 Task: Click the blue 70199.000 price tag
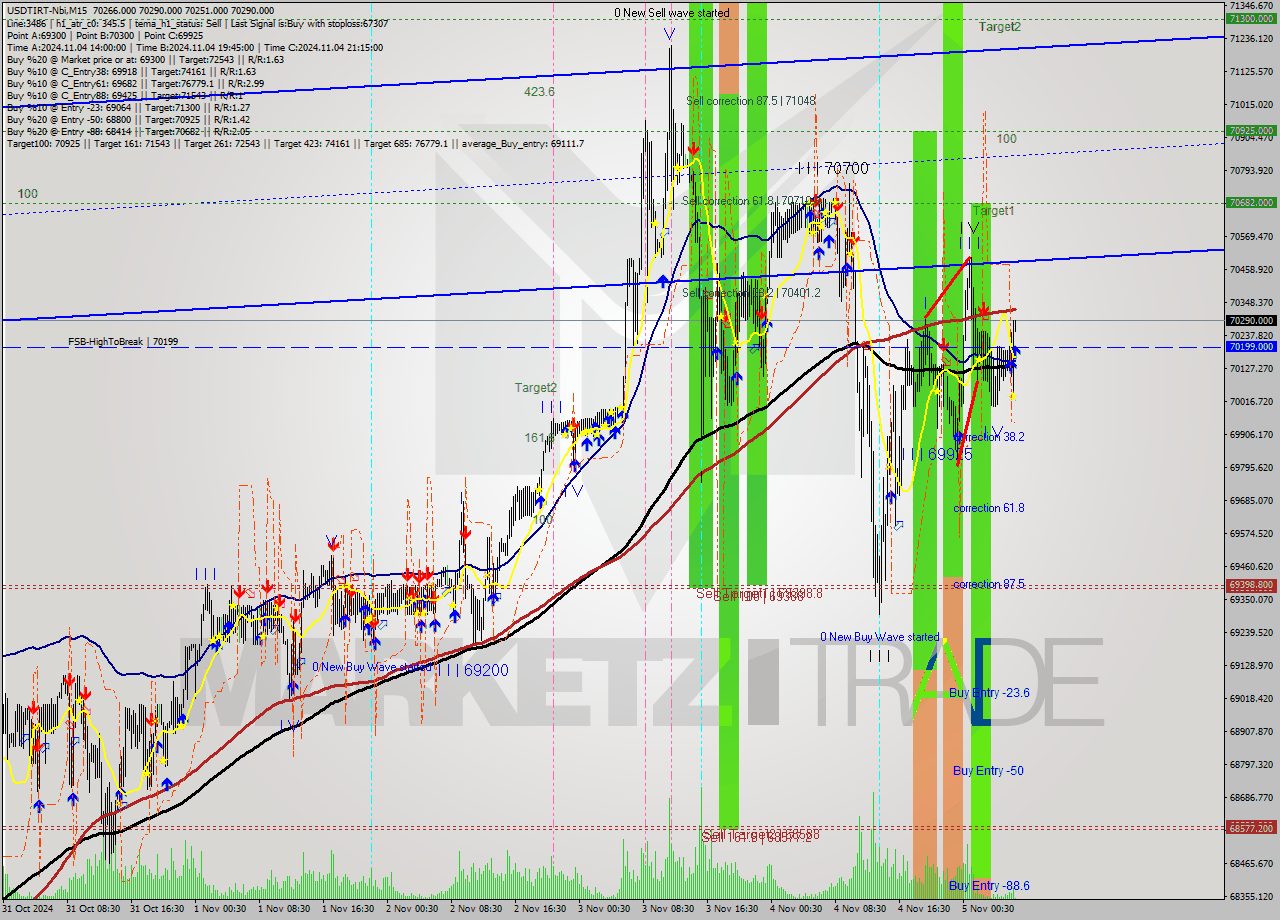point(1251,346)
